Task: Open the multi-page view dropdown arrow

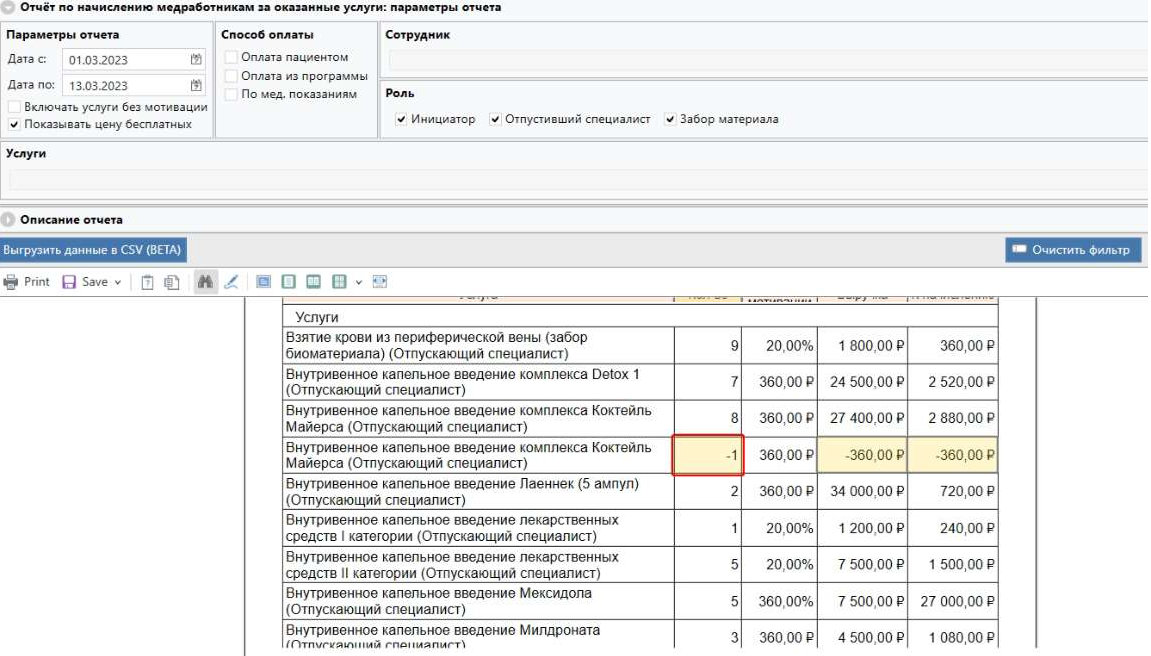Action: [x=358, y=283]
